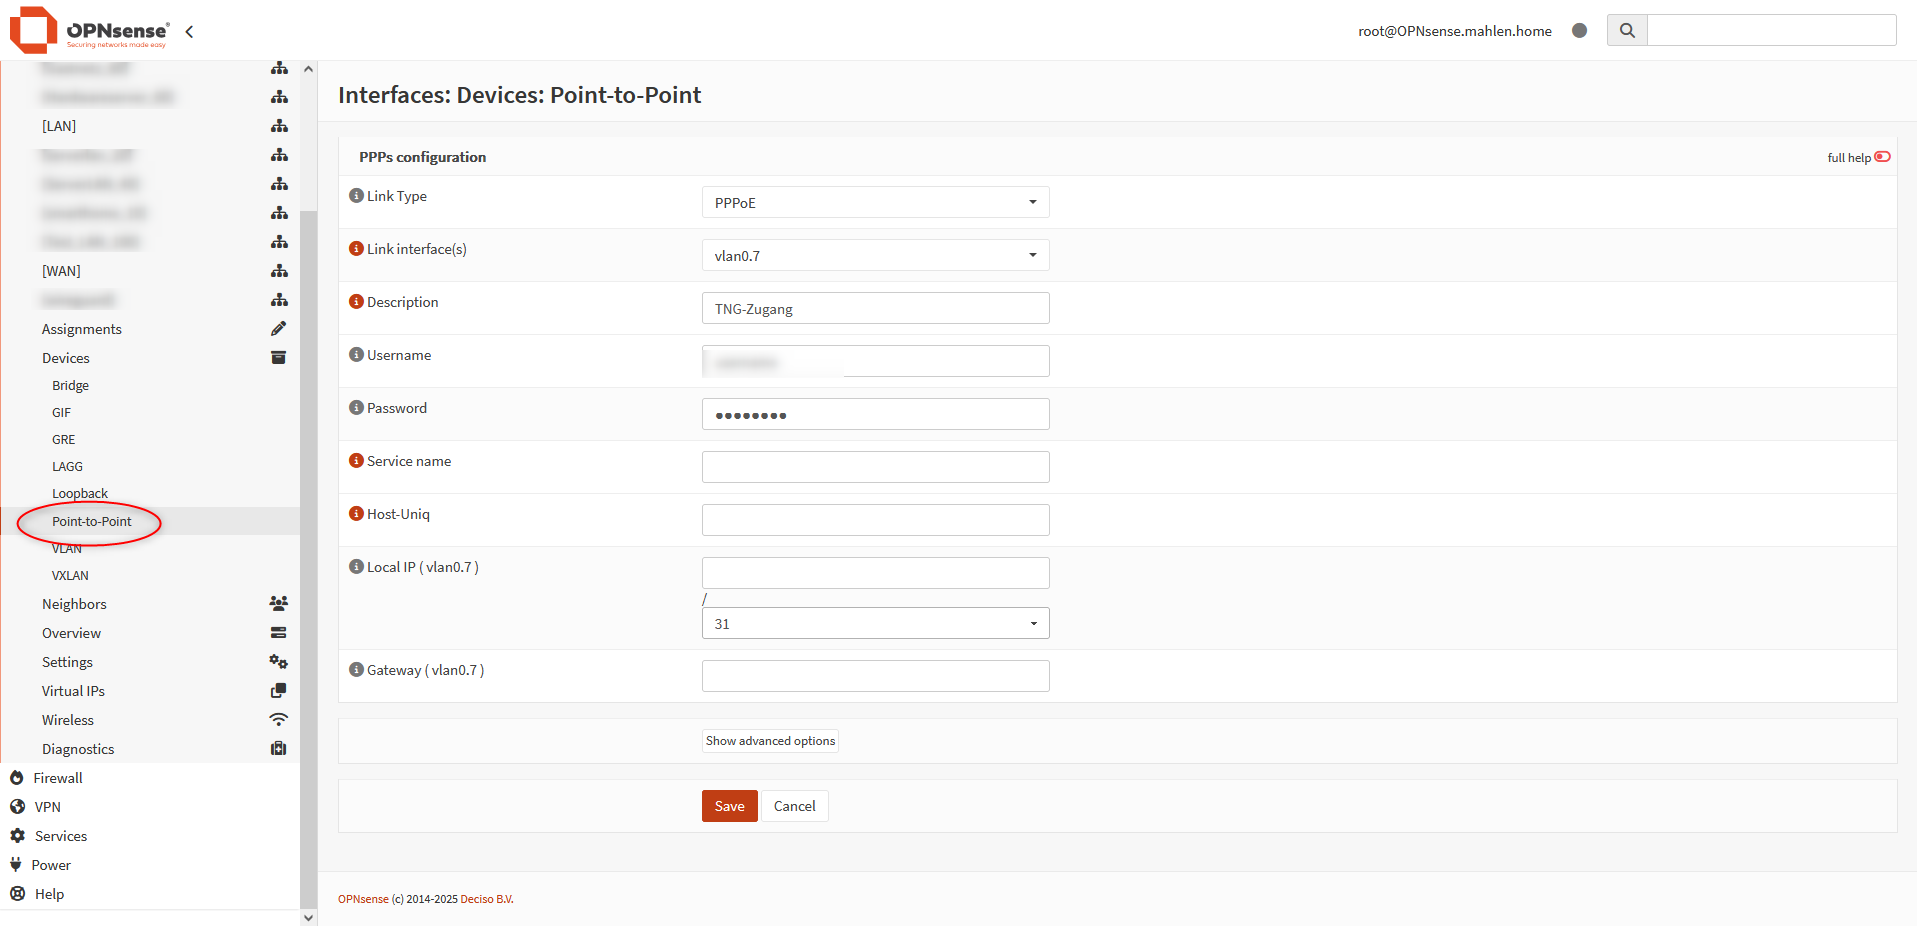Screen dimensions: 1917x926
Task: Open the Link Type dropdown
Action: 875,203
